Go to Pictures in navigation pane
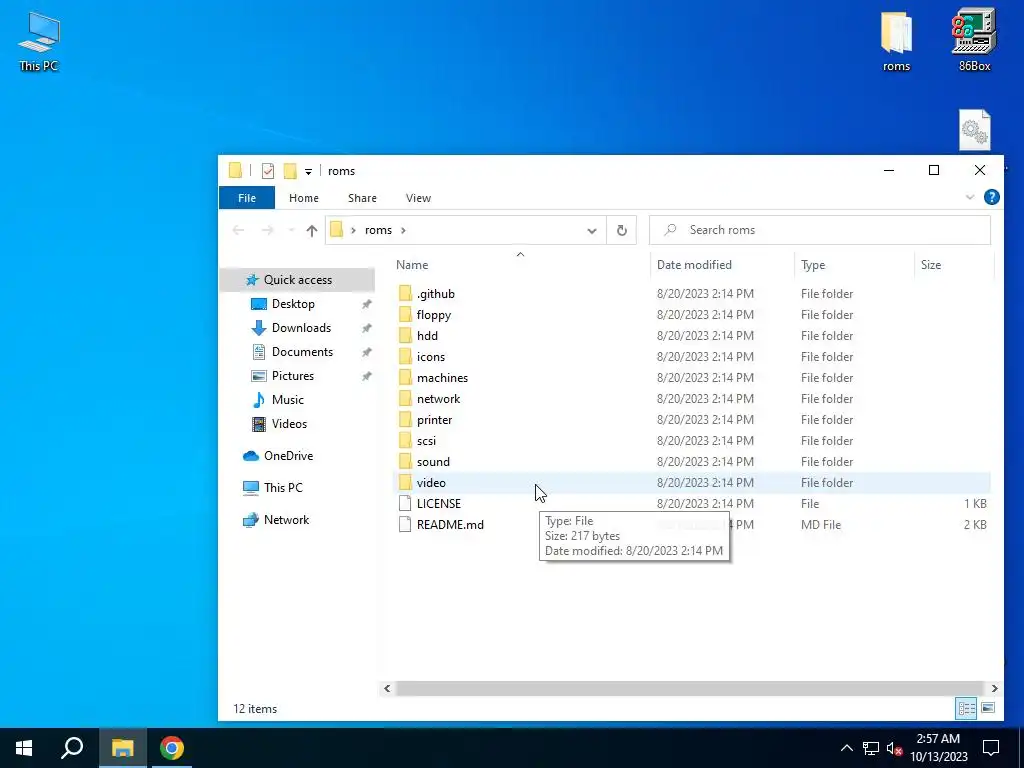The image size is (1024, 768). tap(293, 376)
